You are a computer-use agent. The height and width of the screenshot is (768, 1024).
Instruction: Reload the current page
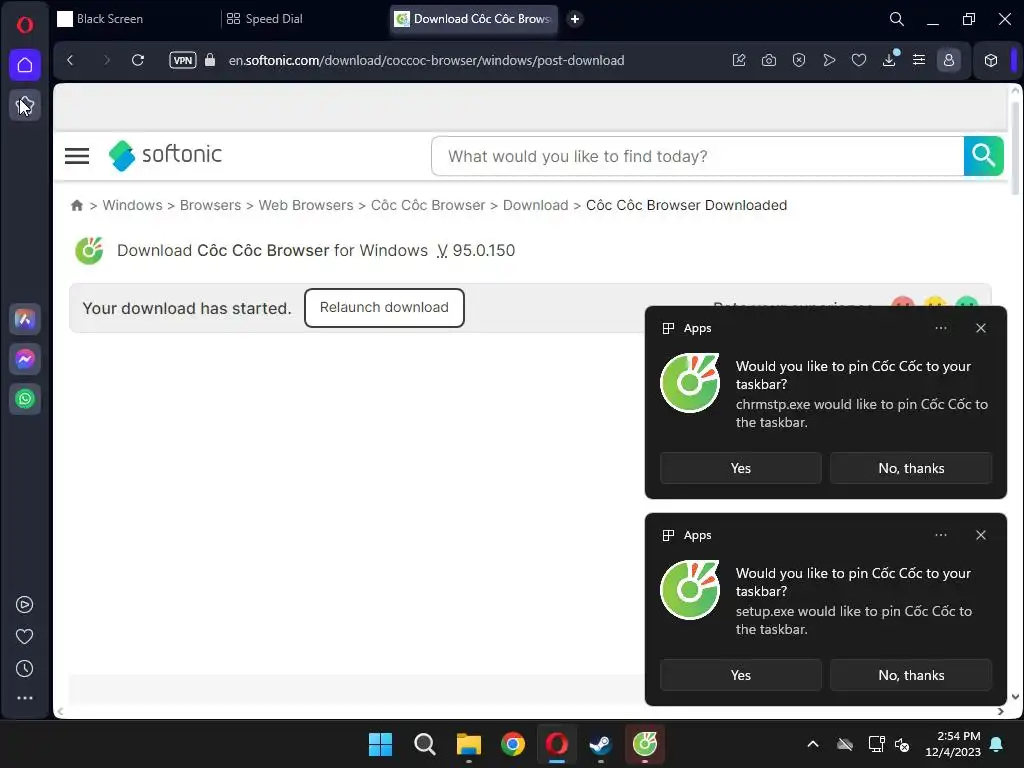click(x=138, y=60)
